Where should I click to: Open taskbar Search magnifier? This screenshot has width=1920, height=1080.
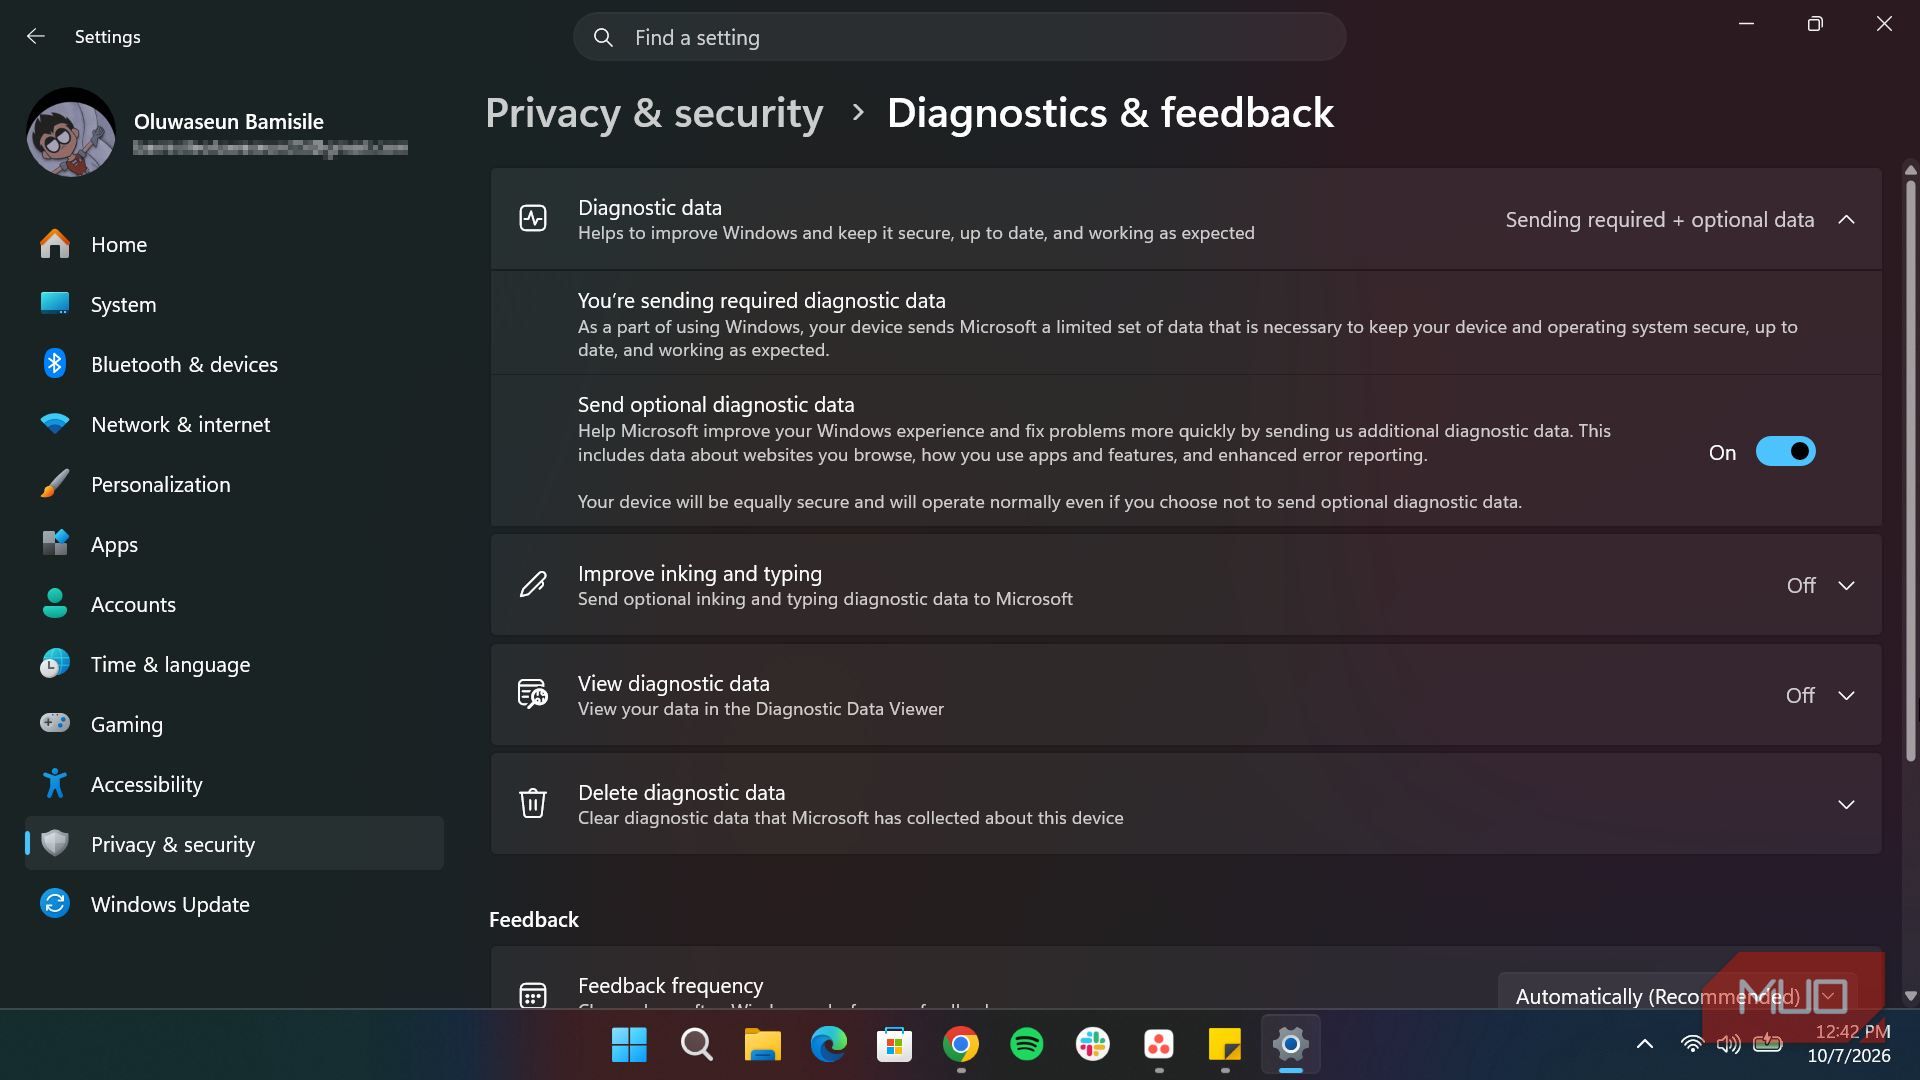696,1044
